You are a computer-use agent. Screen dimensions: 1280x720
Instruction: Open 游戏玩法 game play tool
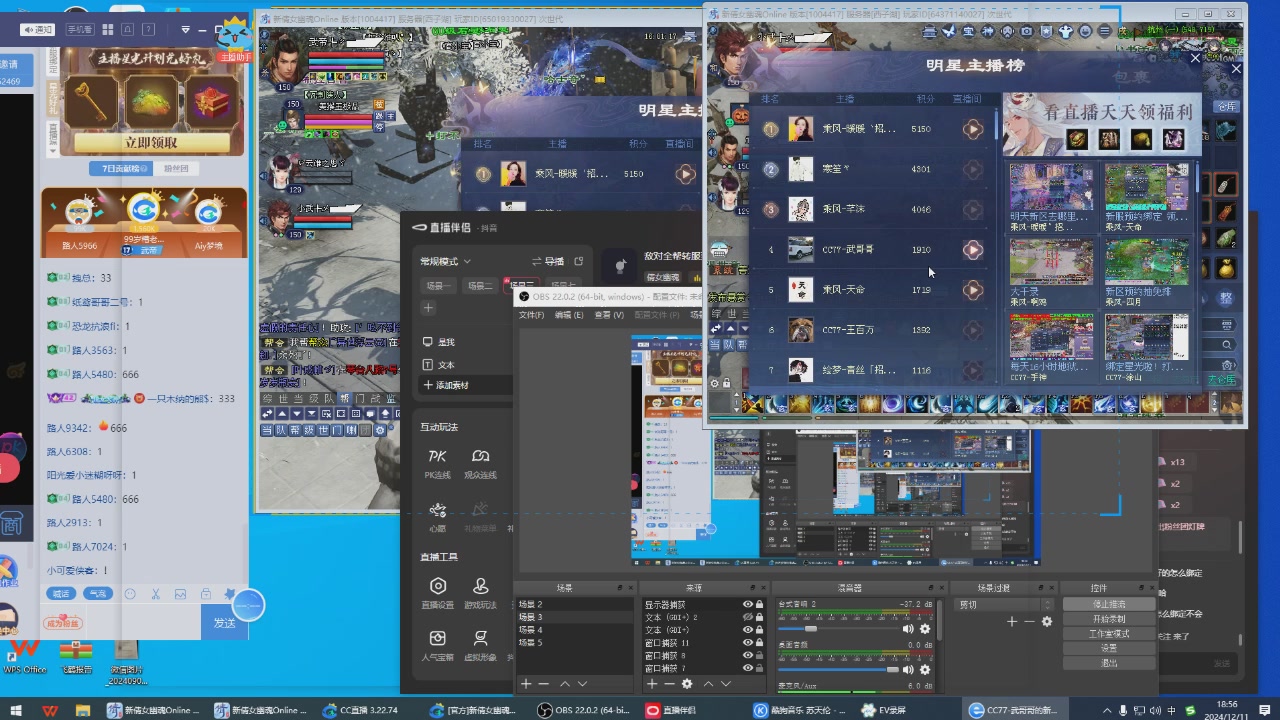click(x=480, y=593)
